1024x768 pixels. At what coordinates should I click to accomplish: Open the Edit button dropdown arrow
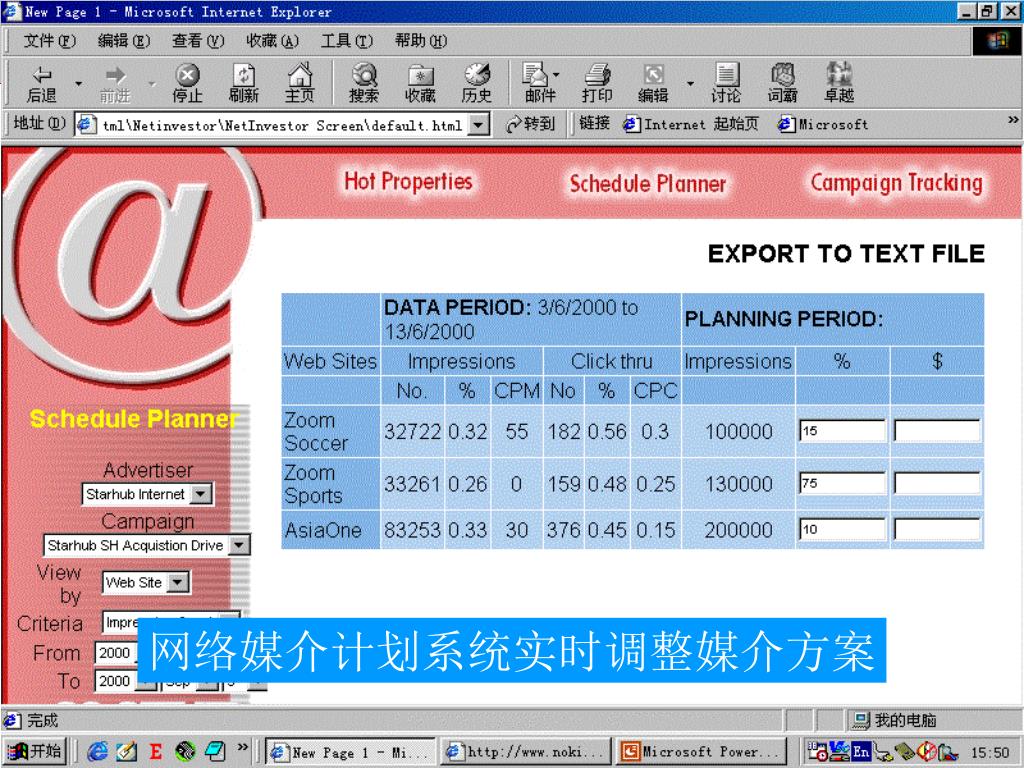(690, 84)
